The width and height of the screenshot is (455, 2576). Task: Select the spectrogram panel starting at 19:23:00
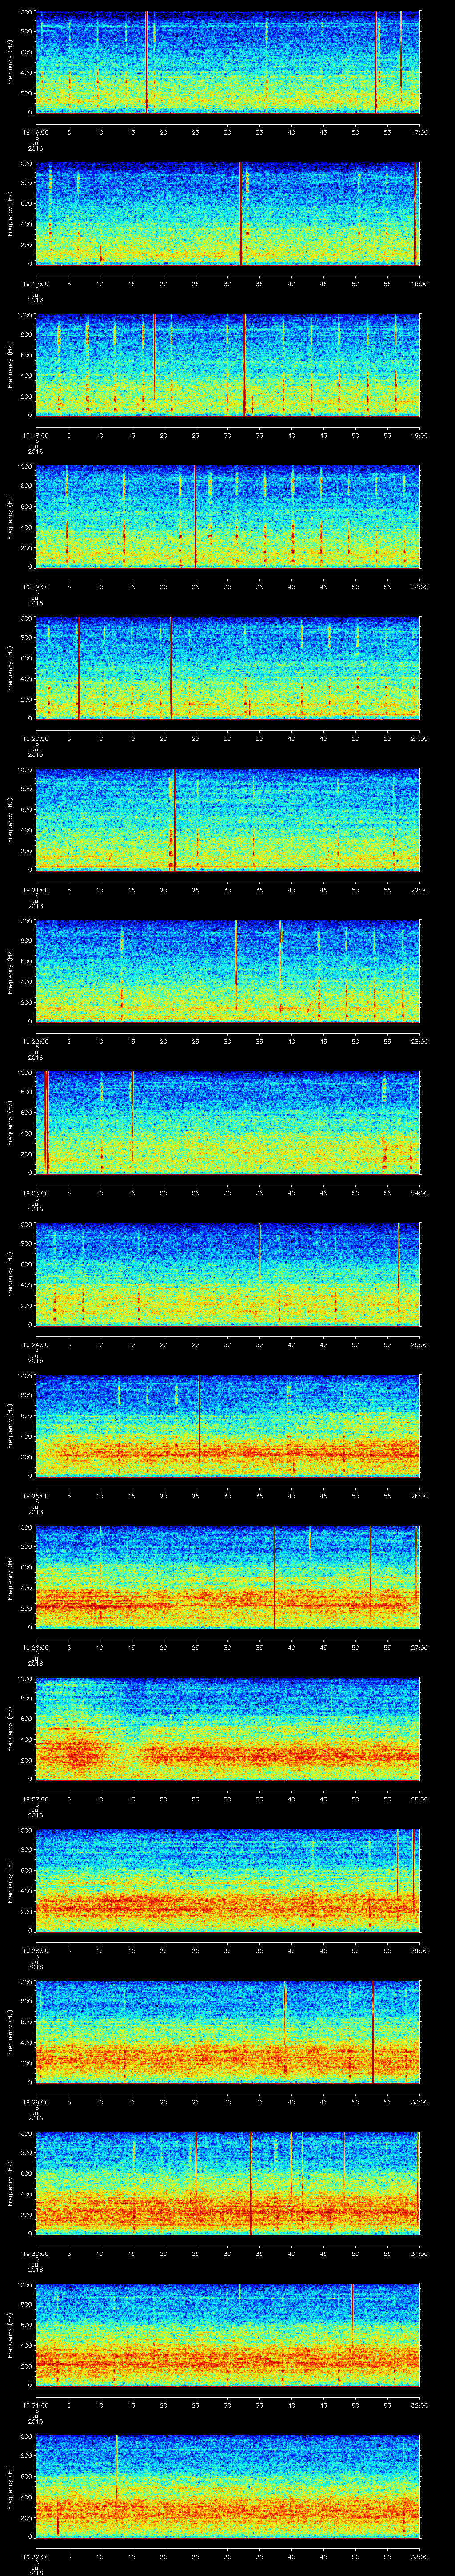pos(227,1123)
